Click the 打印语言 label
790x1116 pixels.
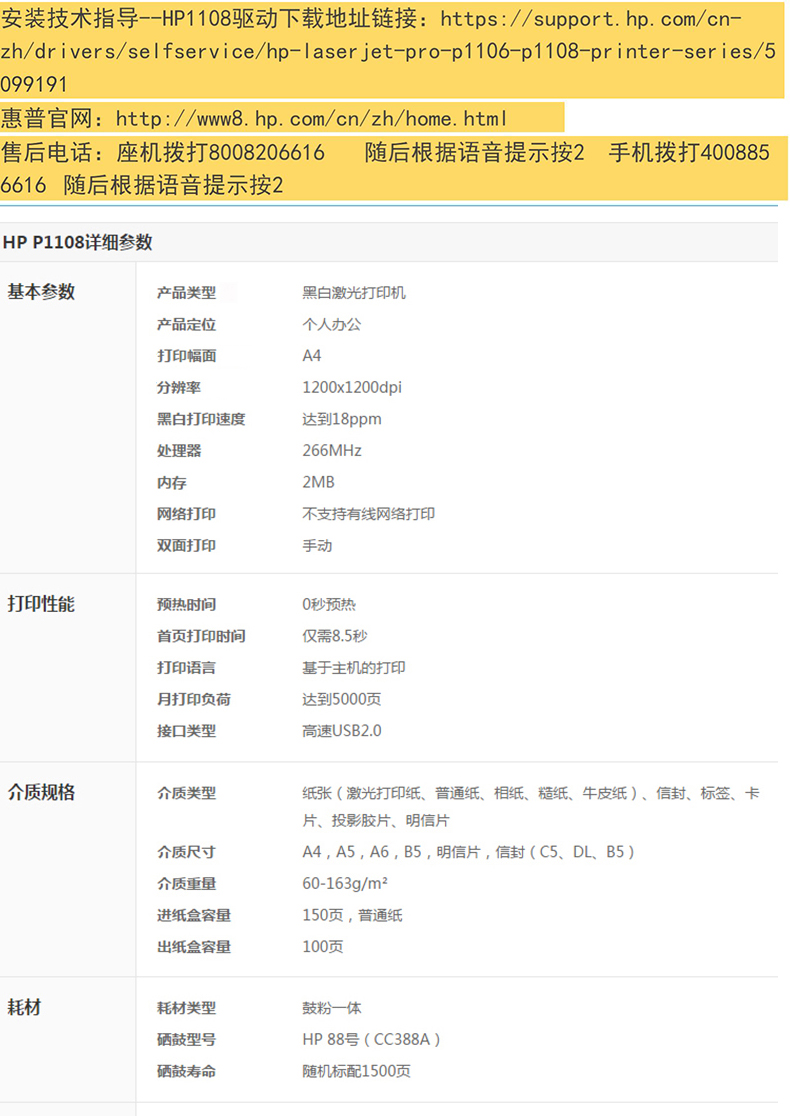[186, 668]
